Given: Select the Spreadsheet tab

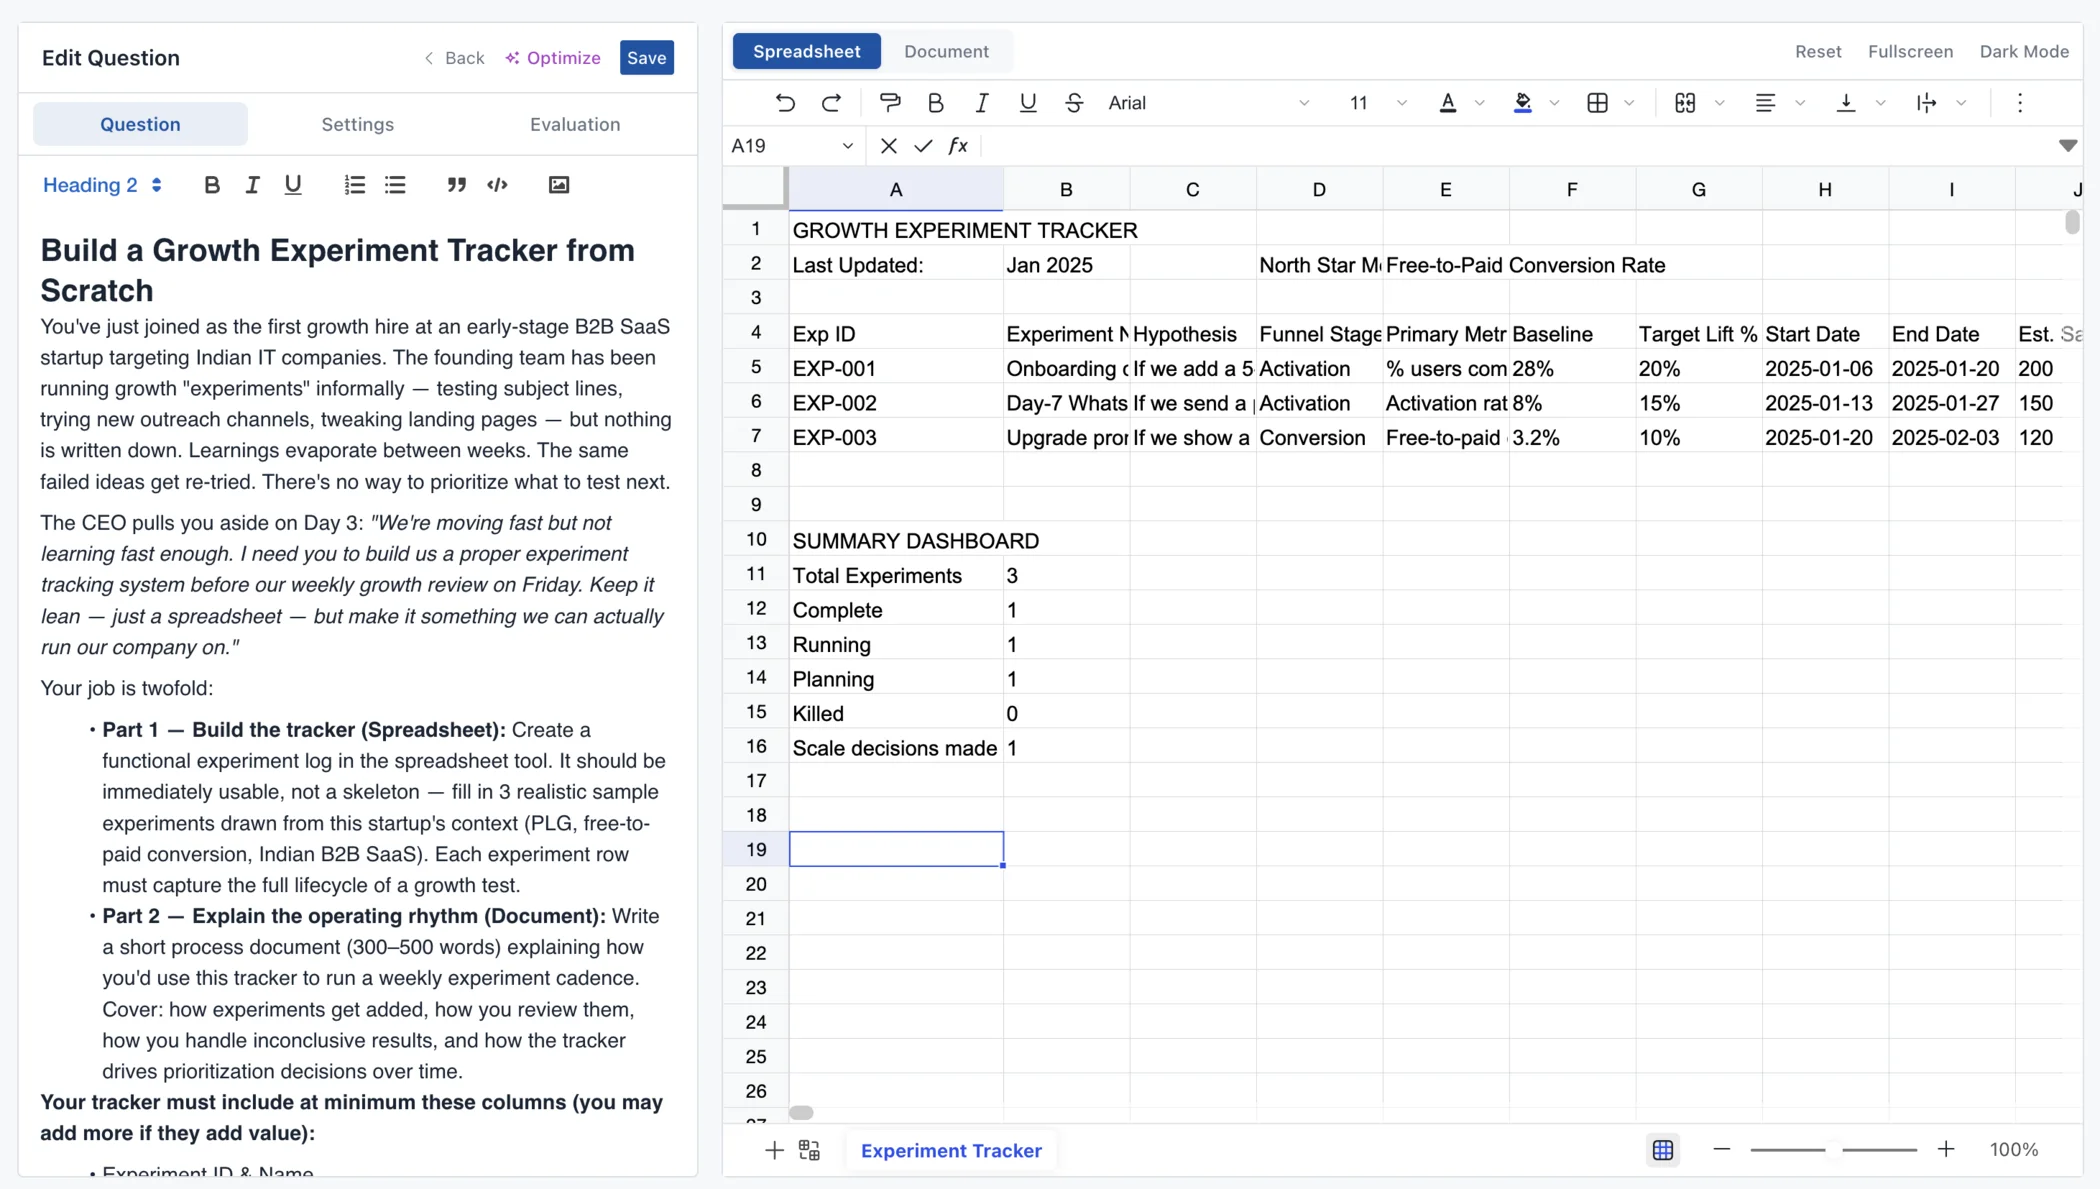Looking at the screenshot, I should (x=806, y=51).
